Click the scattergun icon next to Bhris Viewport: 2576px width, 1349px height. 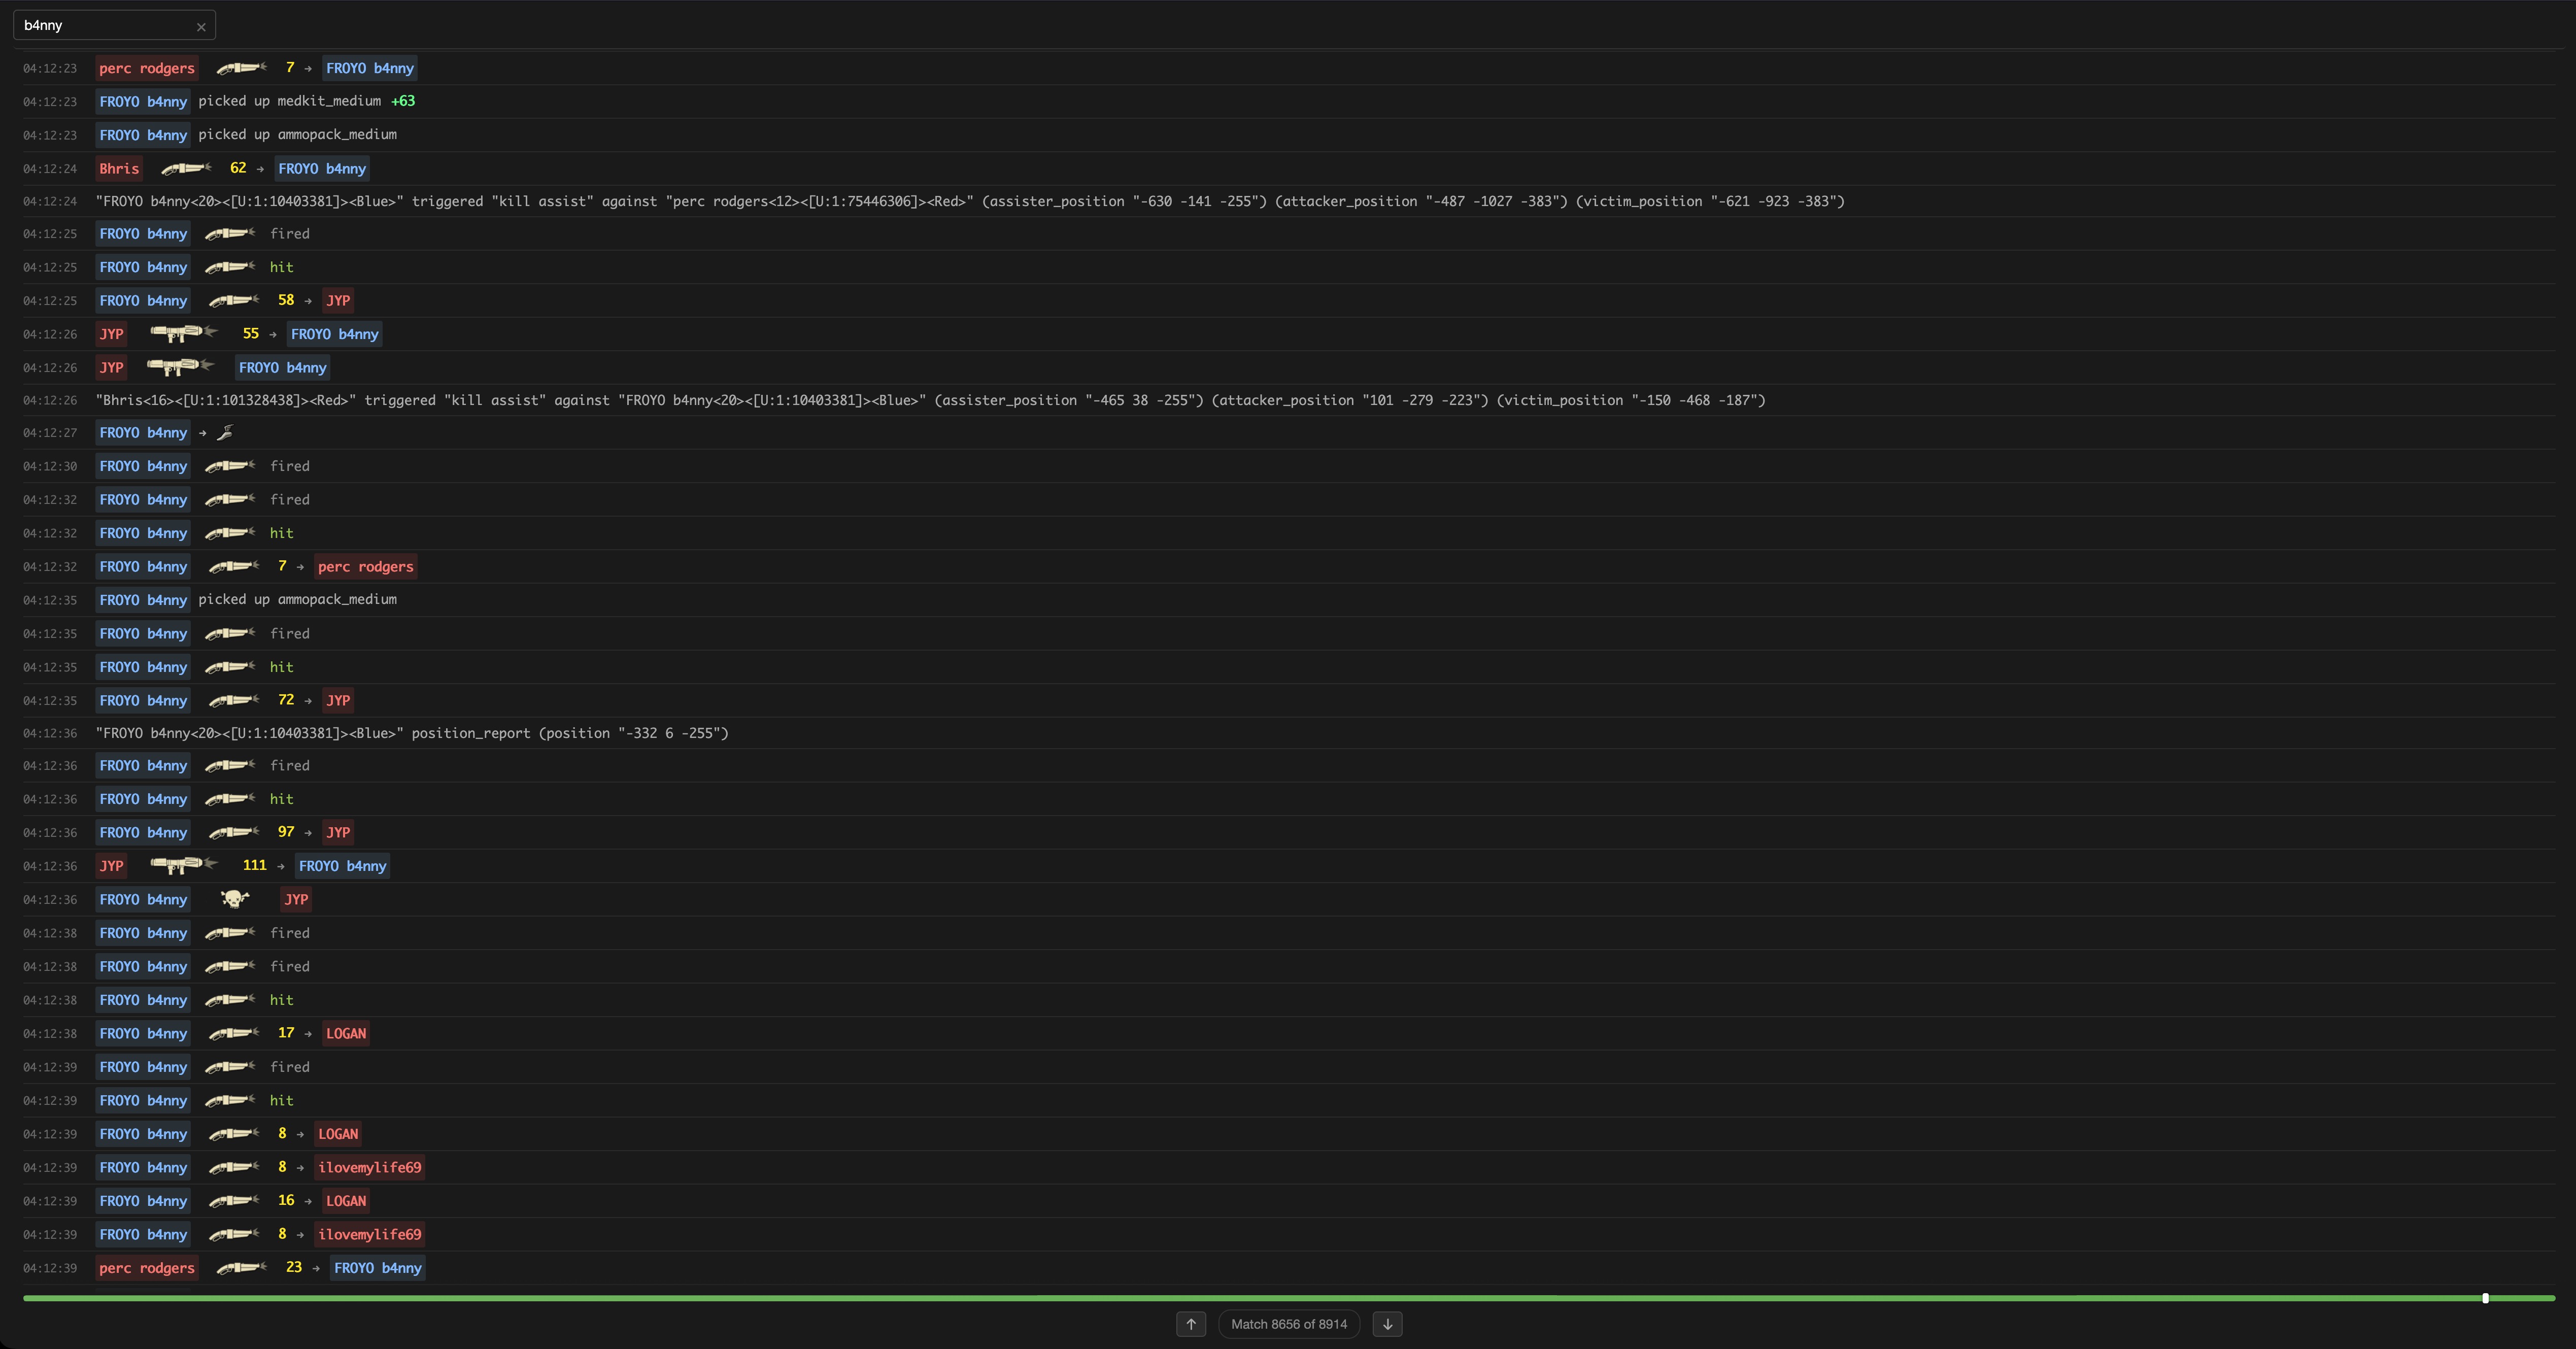coord(186,168)
